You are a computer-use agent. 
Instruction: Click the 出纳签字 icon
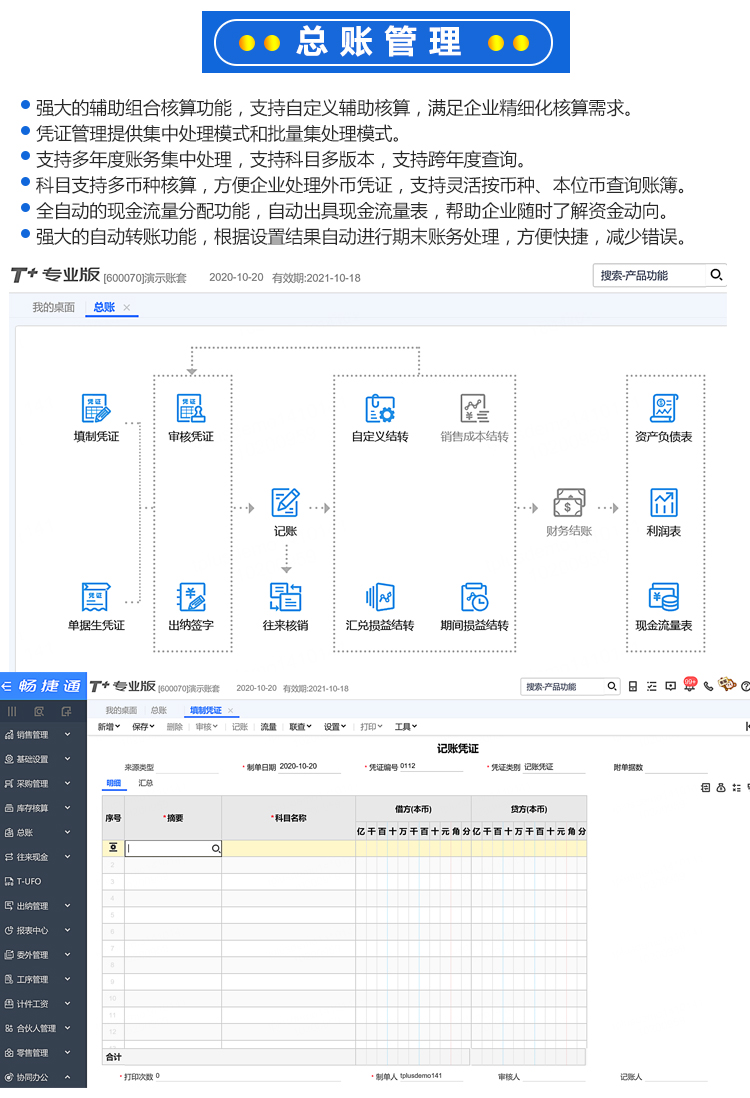tap(190, 597)
